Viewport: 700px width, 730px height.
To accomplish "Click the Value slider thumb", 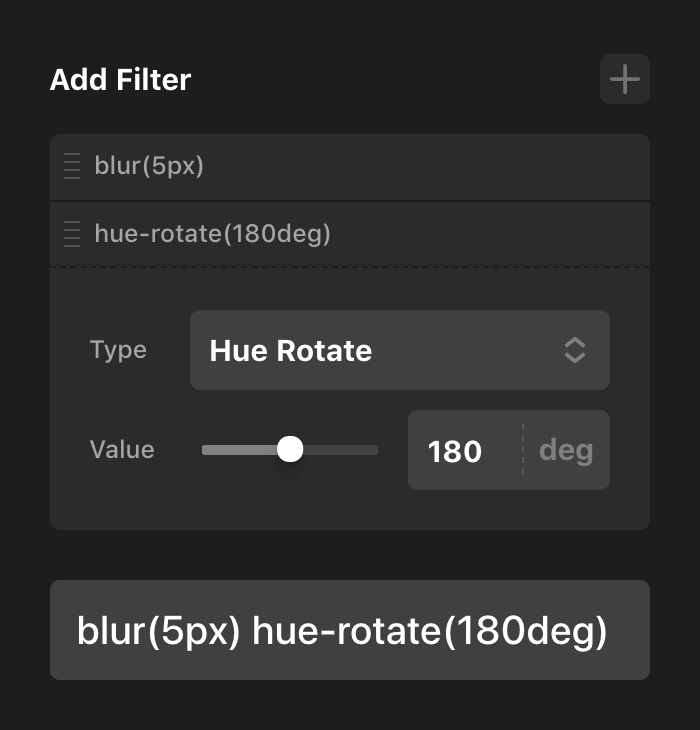I will [290, 450].
